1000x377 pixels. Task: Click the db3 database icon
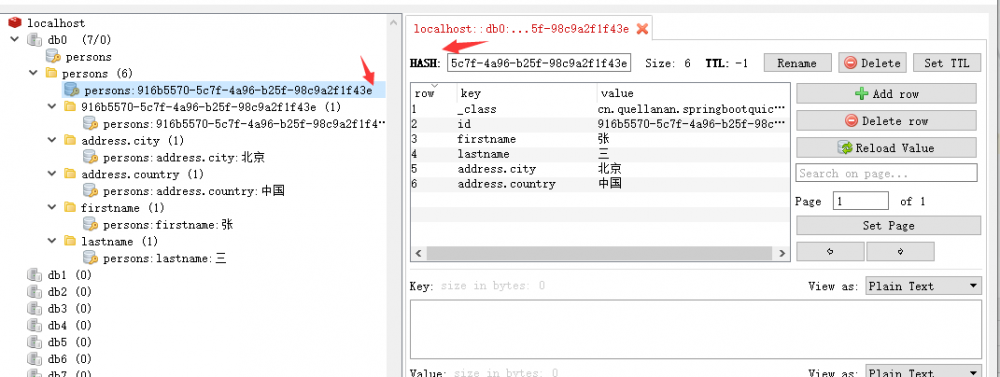coord(34,309)
